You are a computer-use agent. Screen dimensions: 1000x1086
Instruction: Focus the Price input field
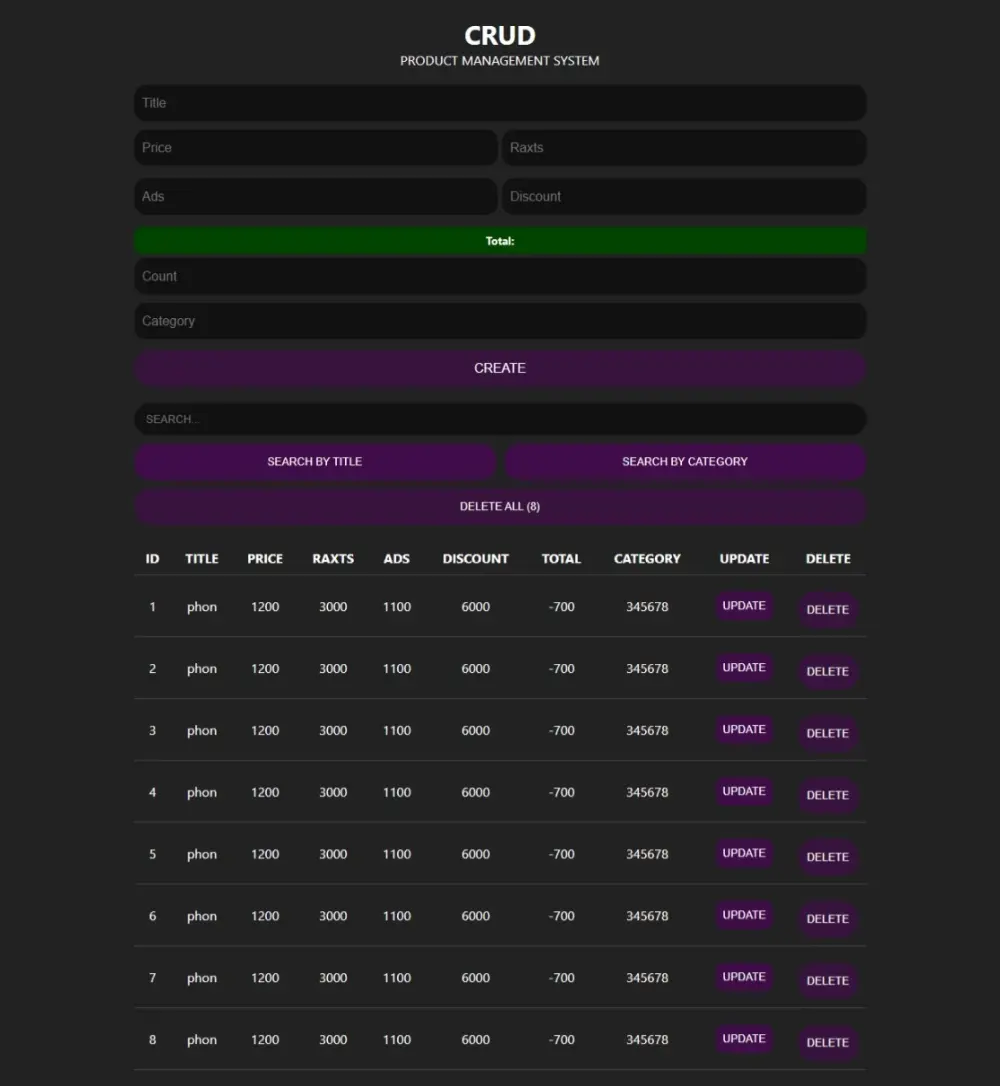click(315, 147)
